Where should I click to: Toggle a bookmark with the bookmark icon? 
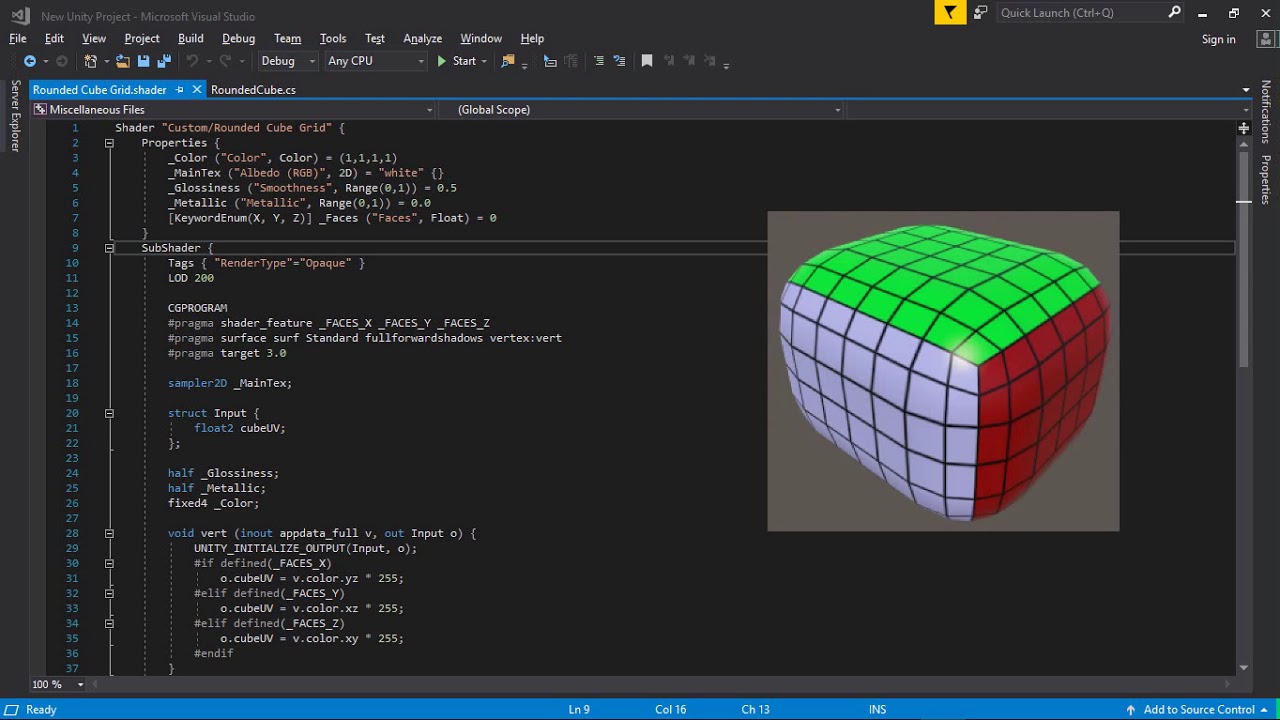click(647, 61)
